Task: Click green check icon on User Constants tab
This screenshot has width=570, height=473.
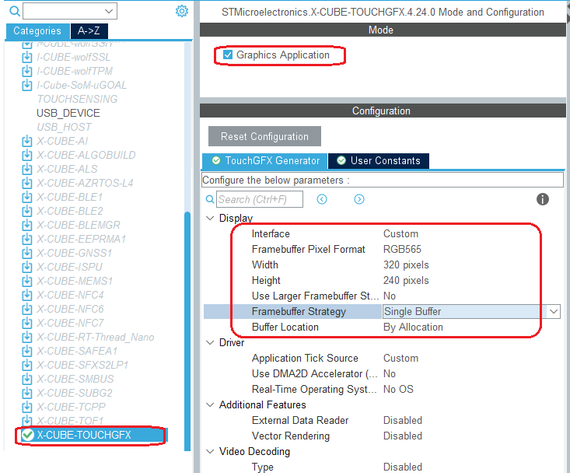Action: pyautogui.click(x=341, y=160)
